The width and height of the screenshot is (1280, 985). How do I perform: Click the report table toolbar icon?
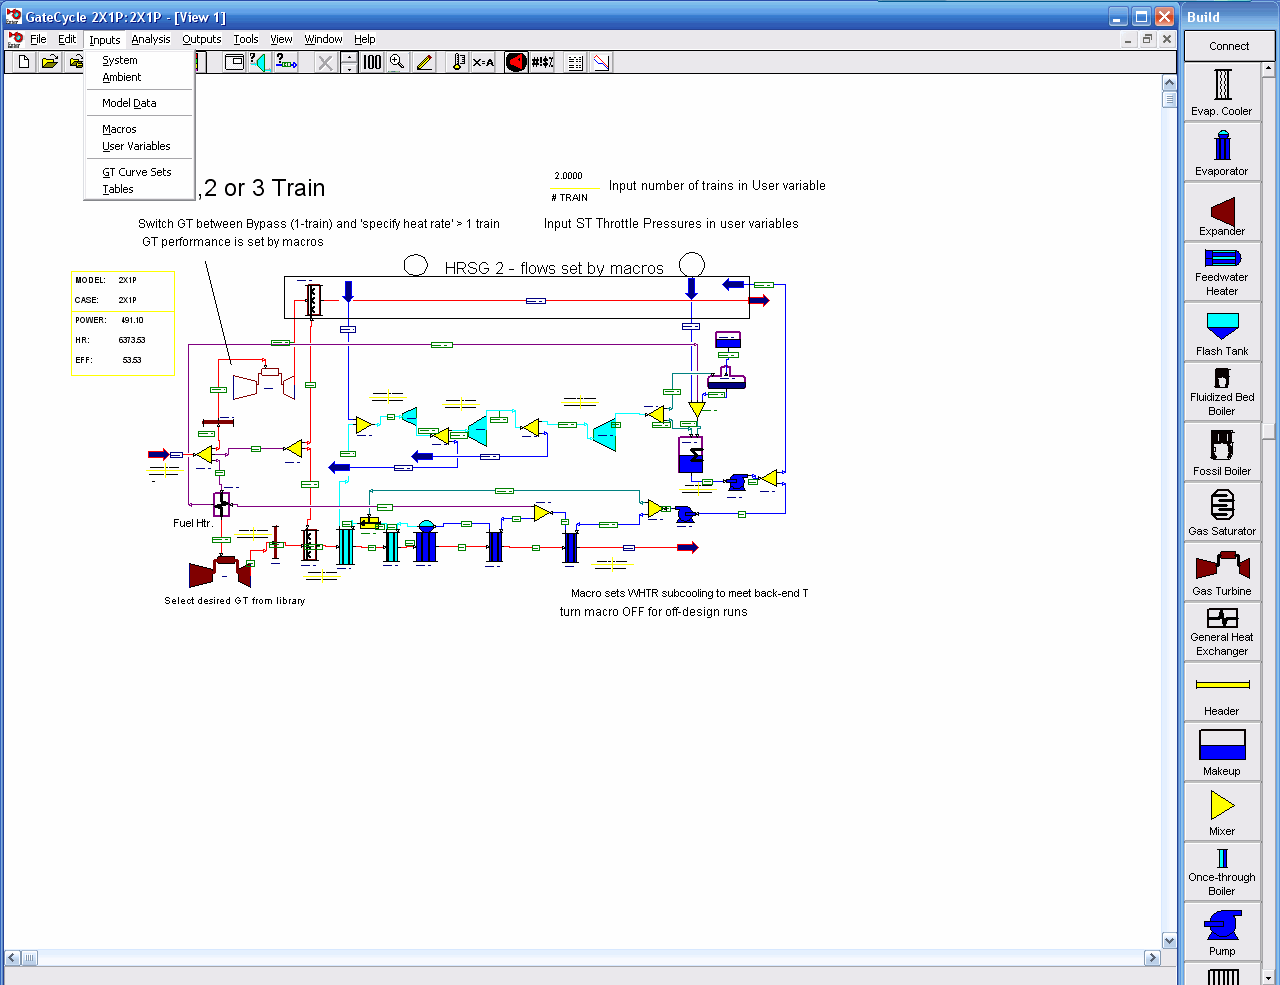coord(575,62)
